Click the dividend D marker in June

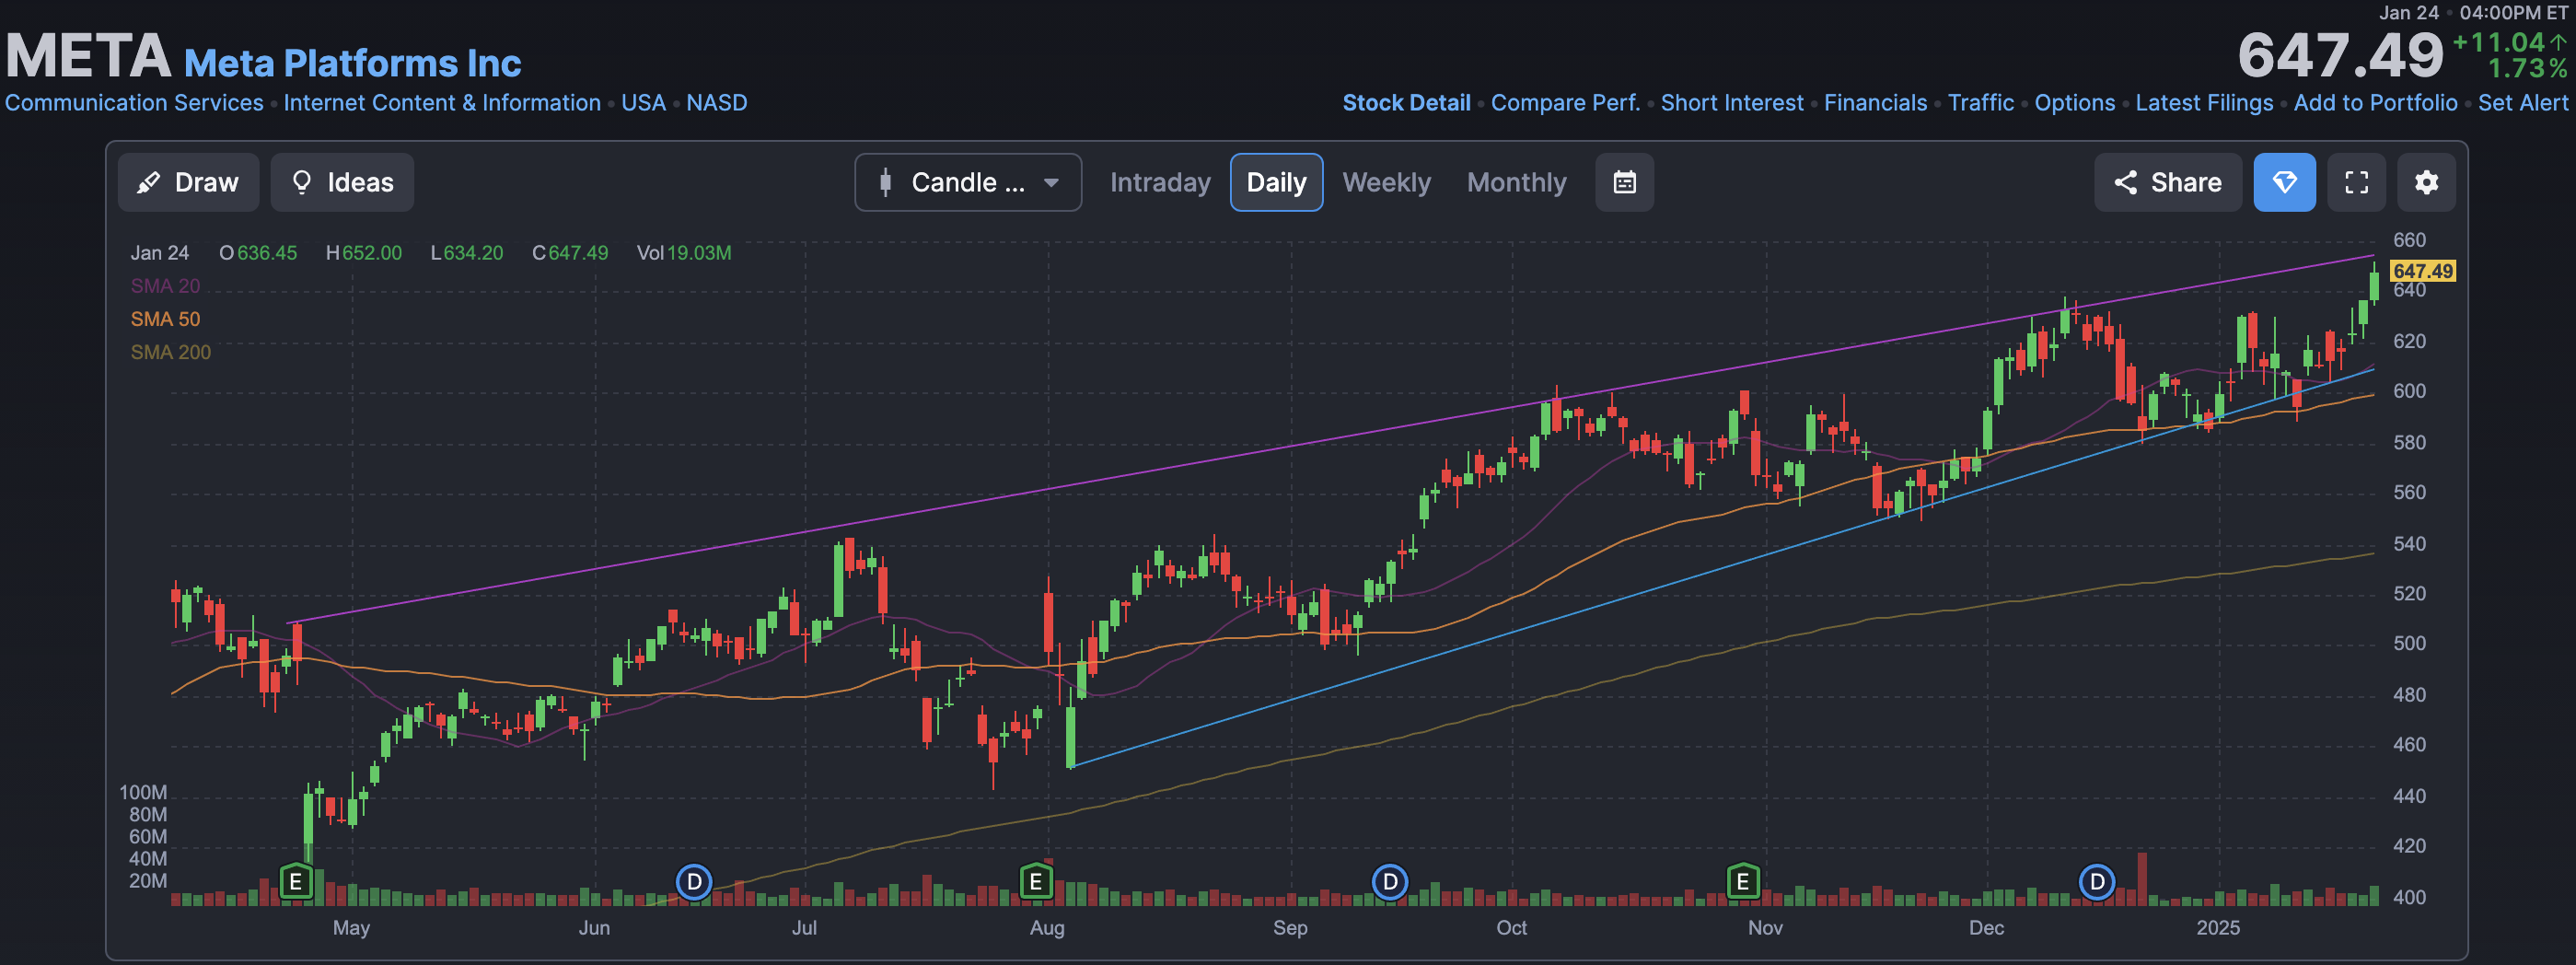694,882
